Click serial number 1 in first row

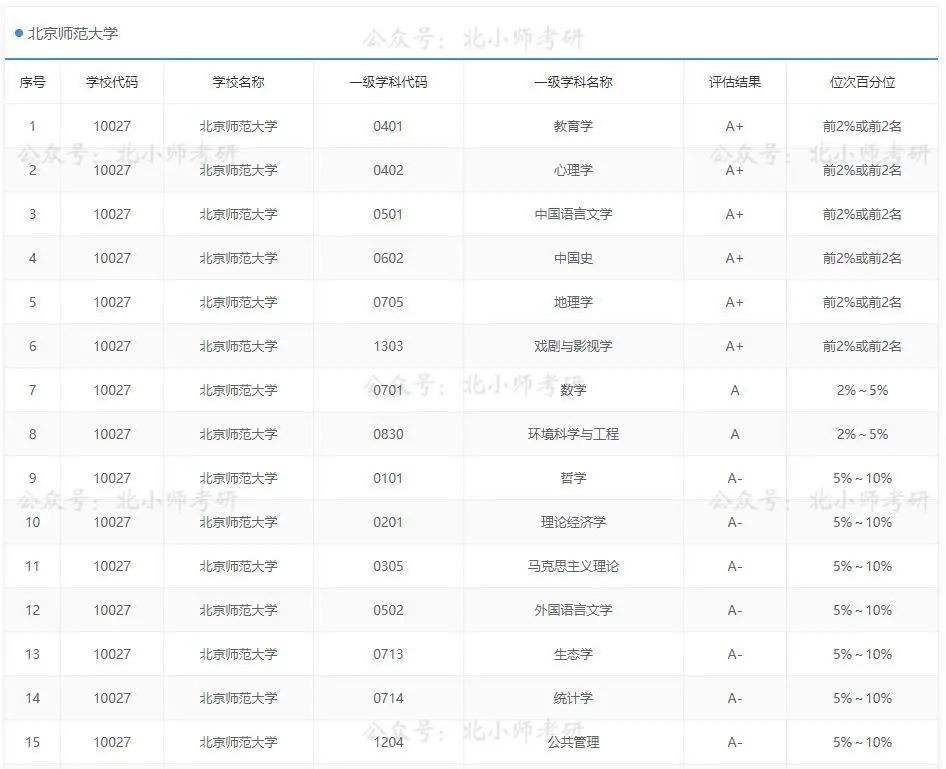(x=33, y=126)
